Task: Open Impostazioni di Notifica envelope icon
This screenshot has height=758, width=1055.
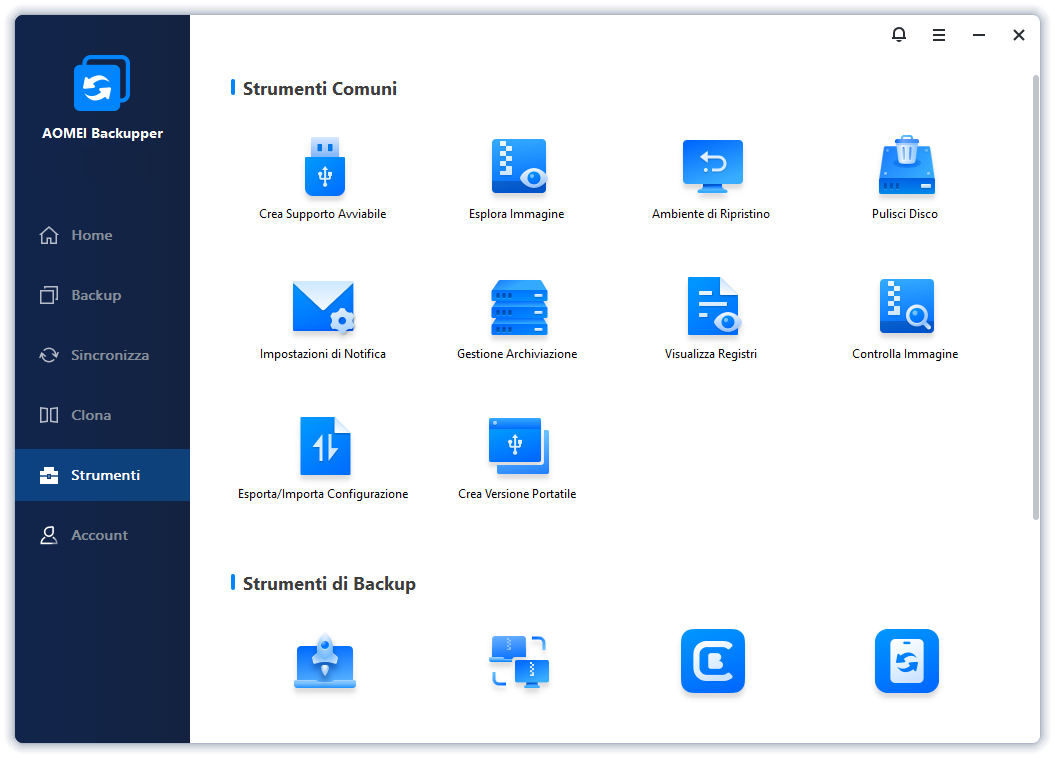Action: [323, 307]
